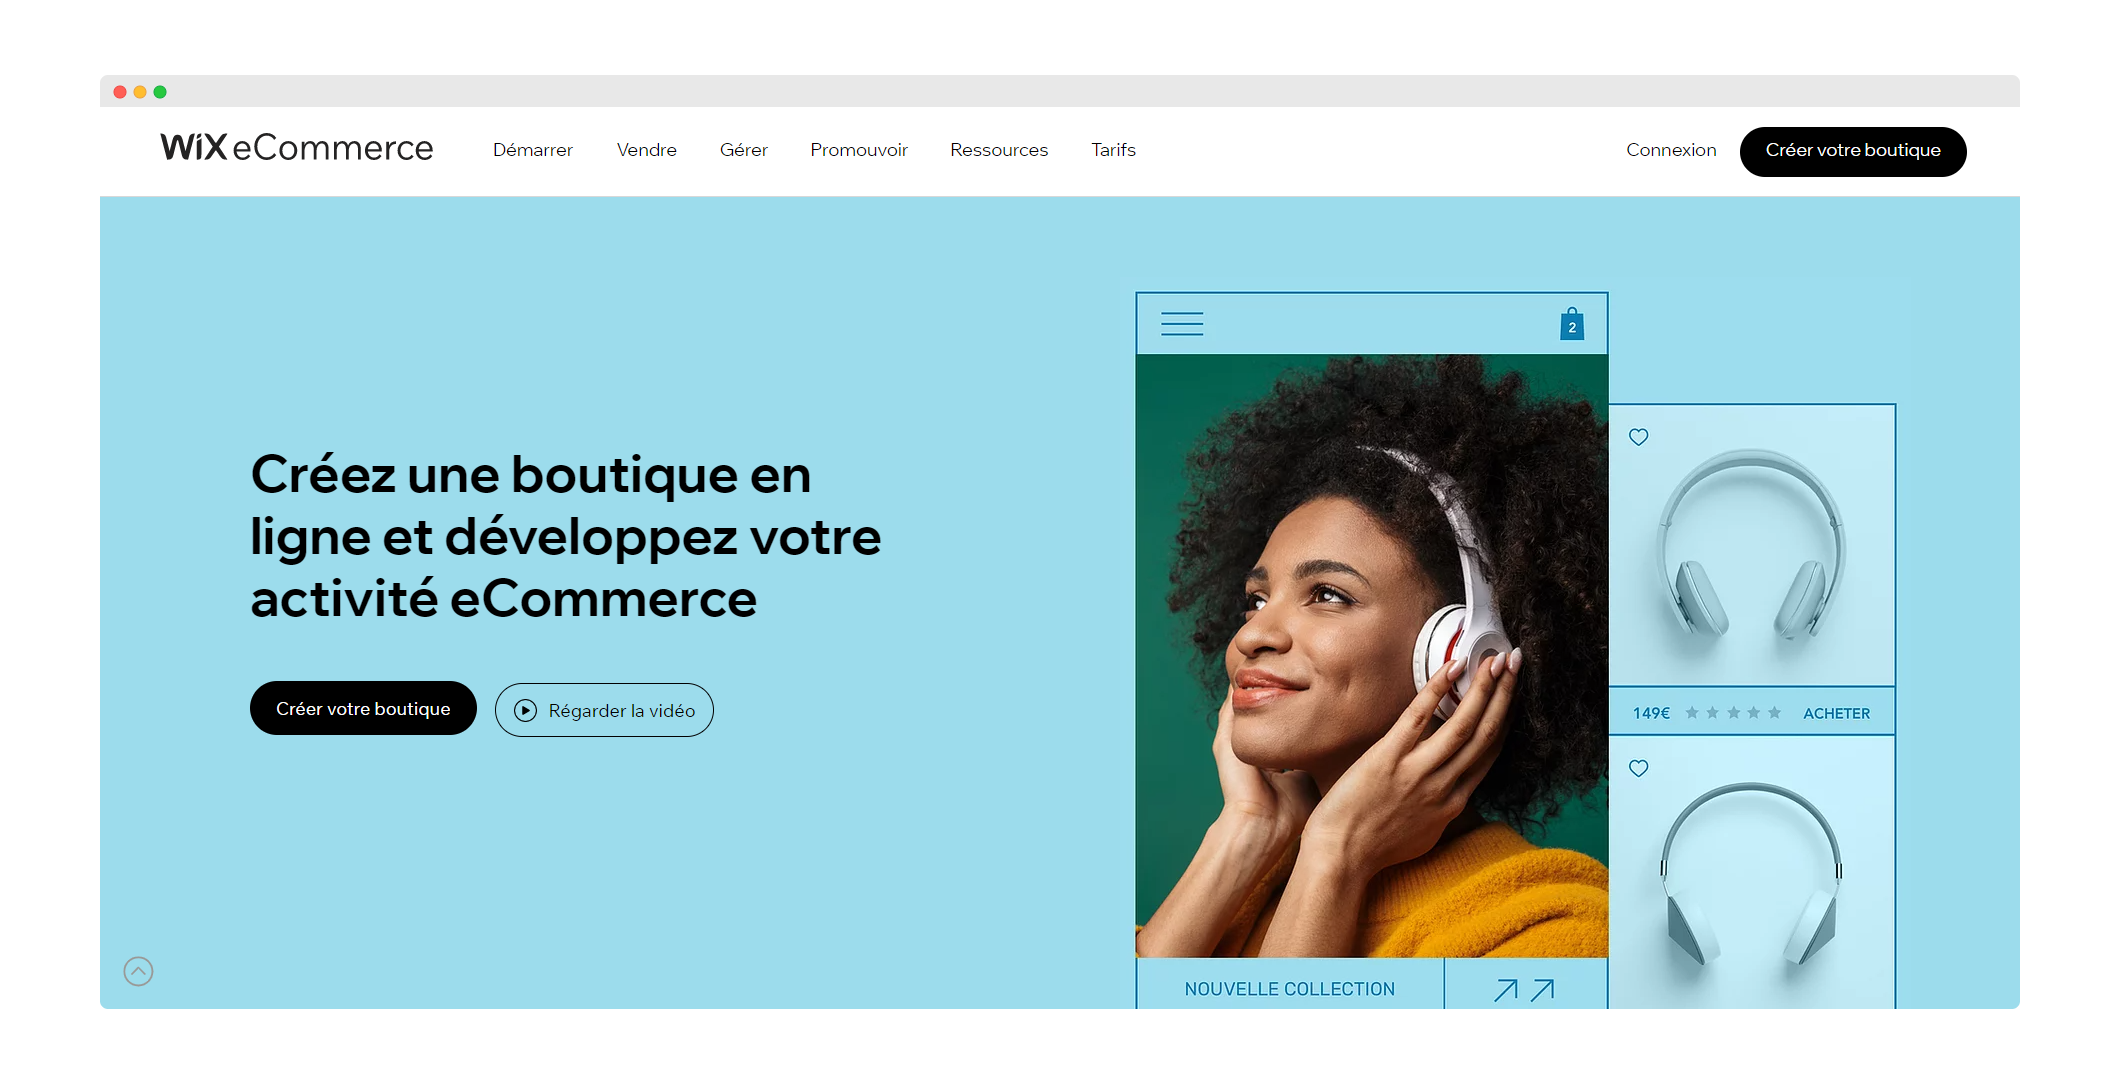The height and width of the screenshot is (1084, 2120).
Task: Click the header Créer votre boutique button
Action: (1853, 151)
